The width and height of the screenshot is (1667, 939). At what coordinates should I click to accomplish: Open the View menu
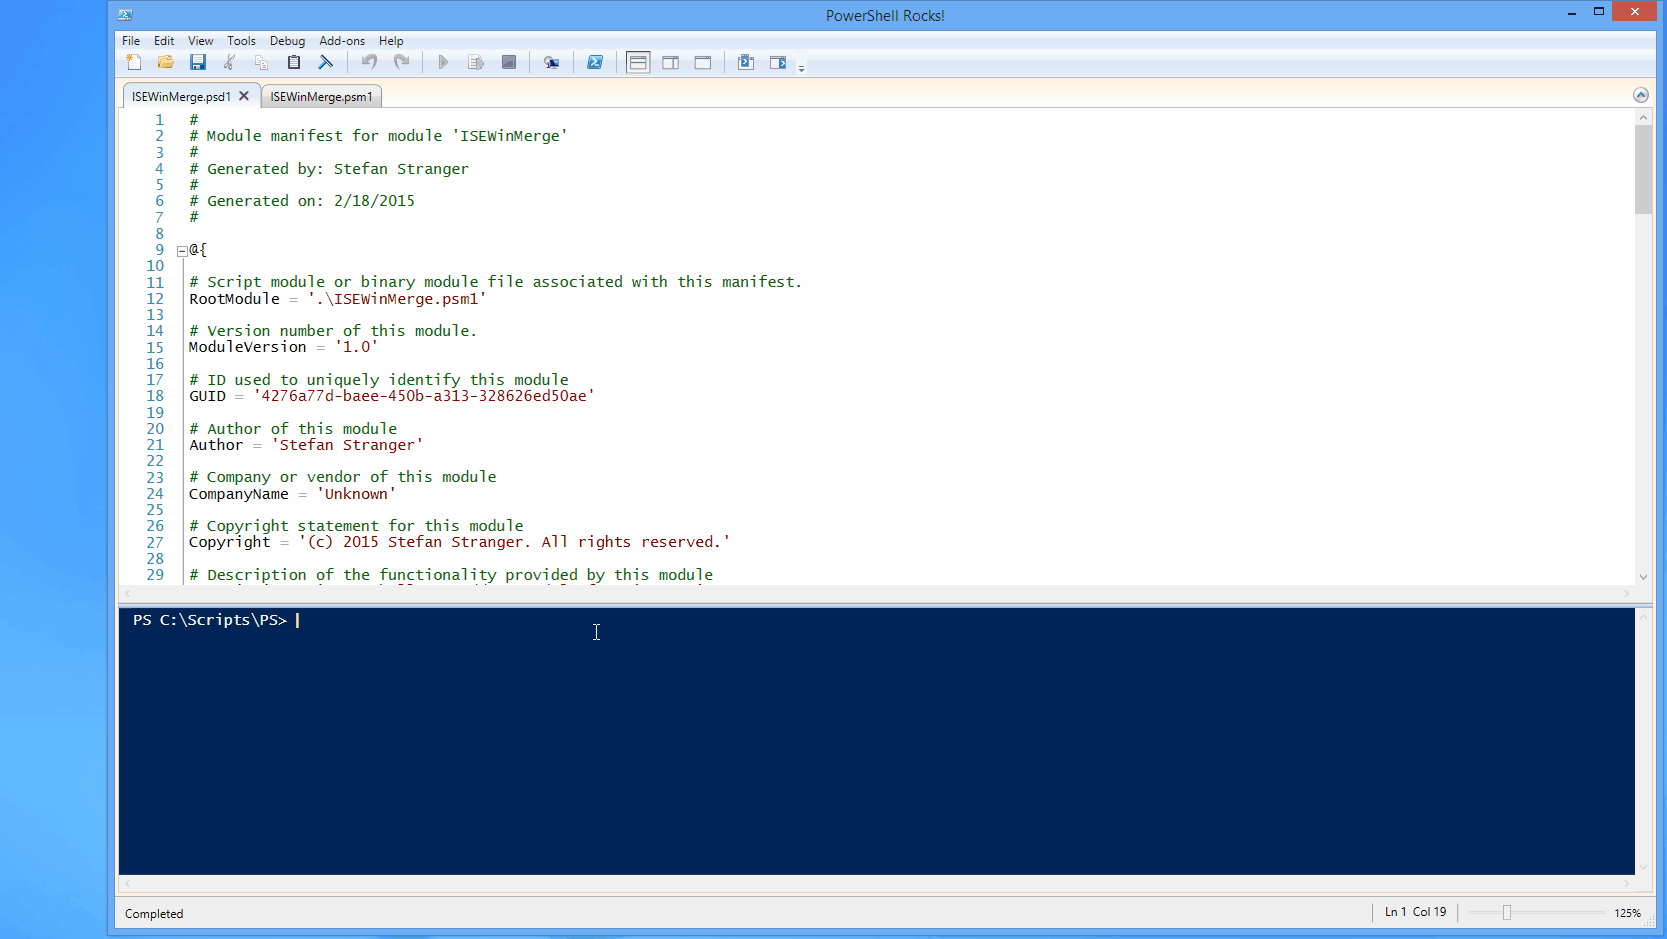200,41
